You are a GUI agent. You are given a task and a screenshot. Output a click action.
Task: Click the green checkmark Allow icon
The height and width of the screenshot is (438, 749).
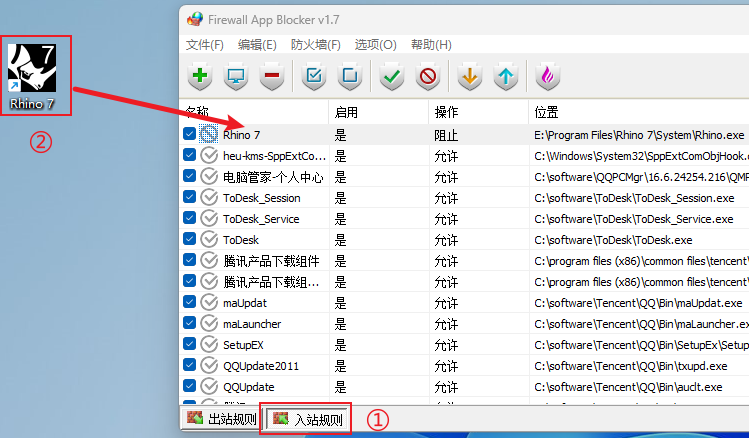tap(392, 76)
